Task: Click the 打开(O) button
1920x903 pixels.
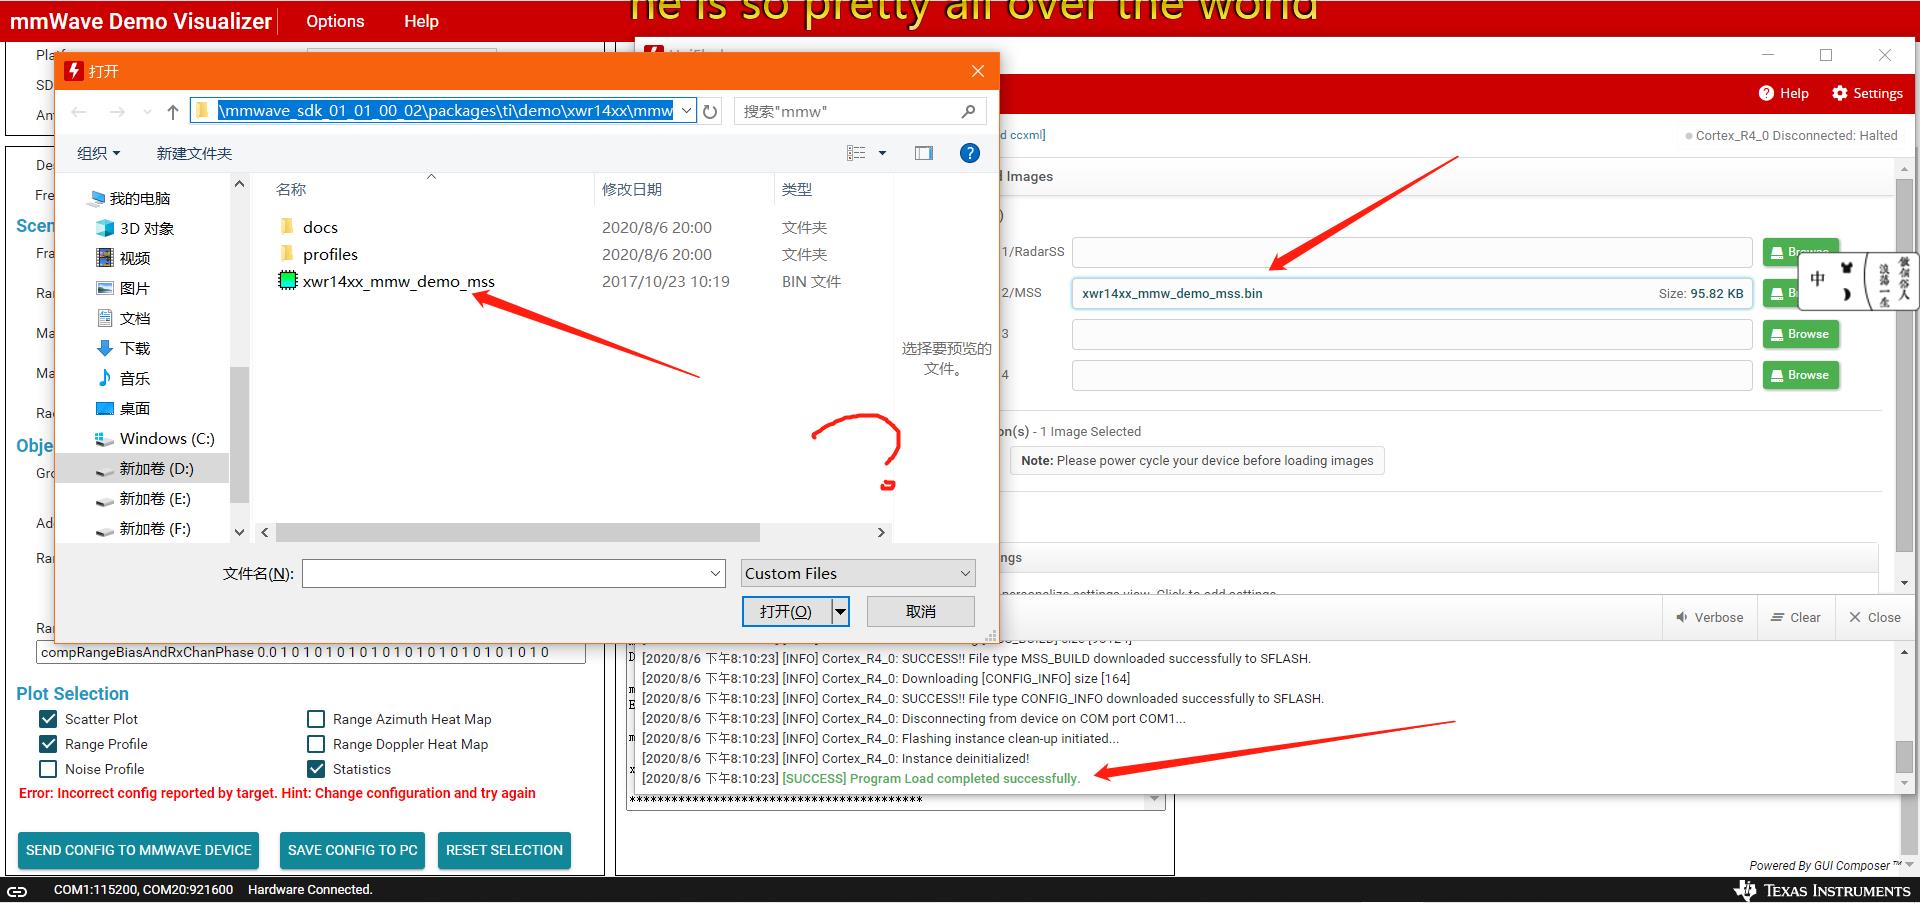Action: (x=787, y=611)
